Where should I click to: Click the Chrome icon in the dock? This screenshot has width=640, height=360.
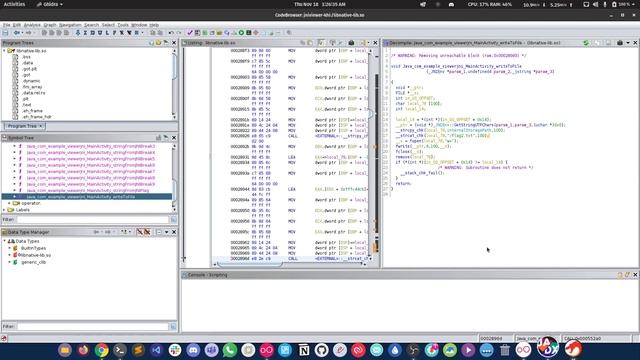click(x=102, y=350)
